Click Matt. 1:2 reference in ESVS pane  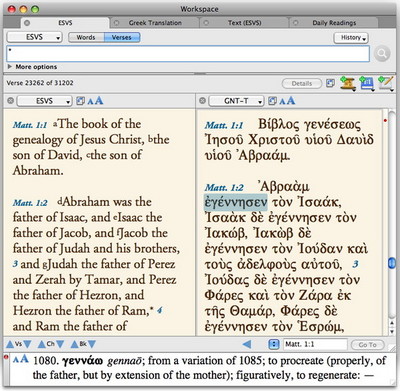pos(30,203)
